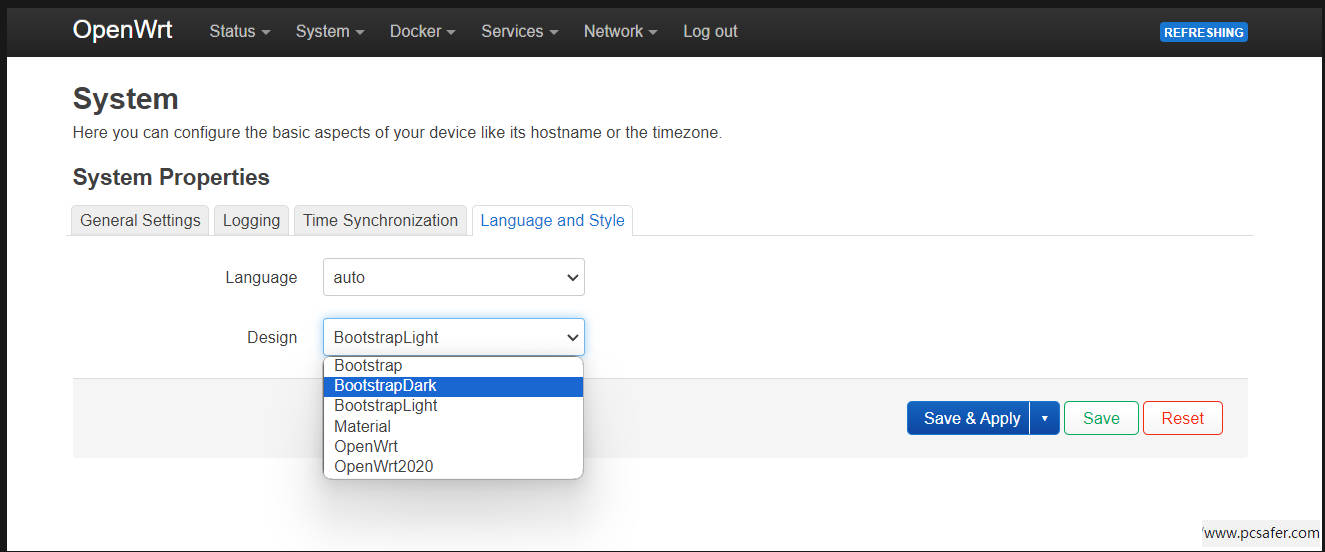
Task: Expand the Docker menu
Action: click(x=422, y=31)
